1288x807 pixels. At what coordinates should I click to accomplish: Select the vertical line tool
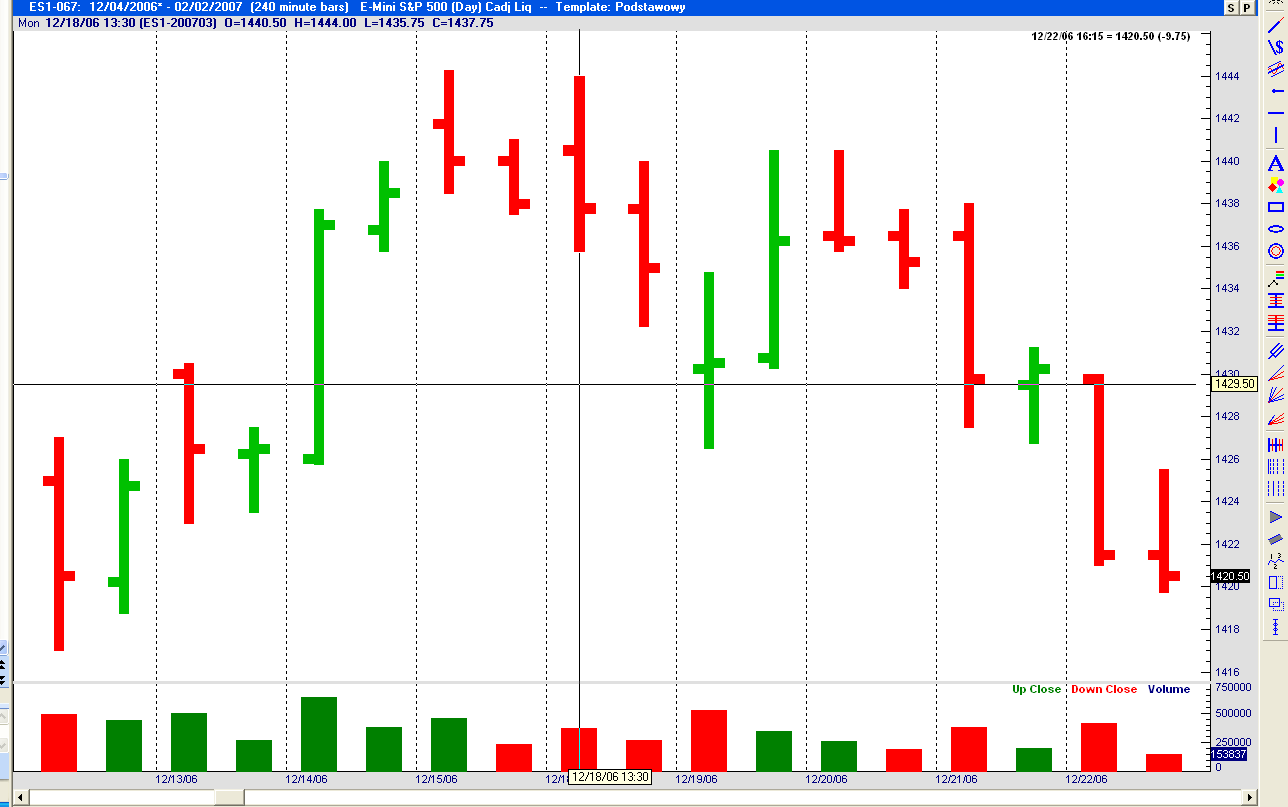[1275, 135]
